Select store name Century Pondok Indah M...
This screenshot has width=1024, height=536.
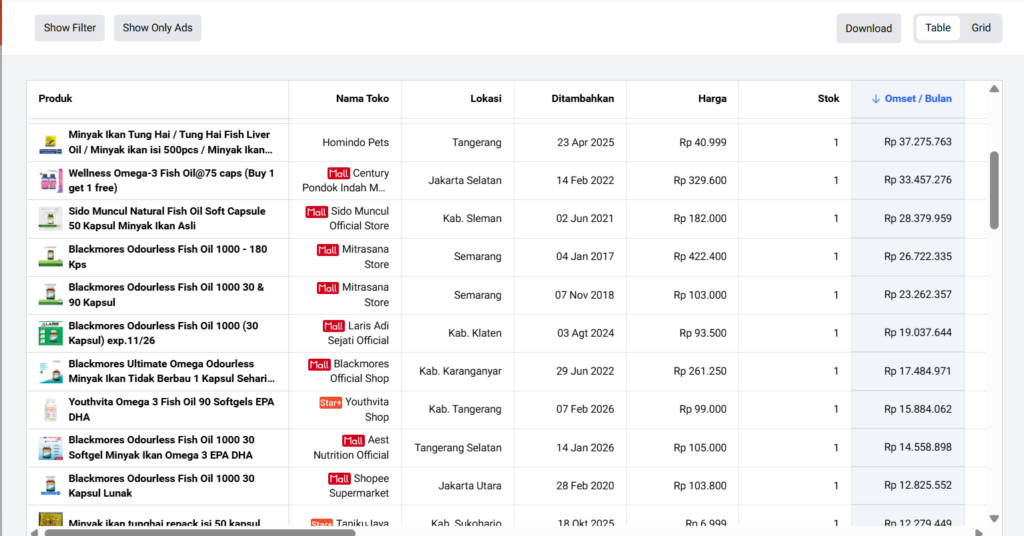coord(345,180)
